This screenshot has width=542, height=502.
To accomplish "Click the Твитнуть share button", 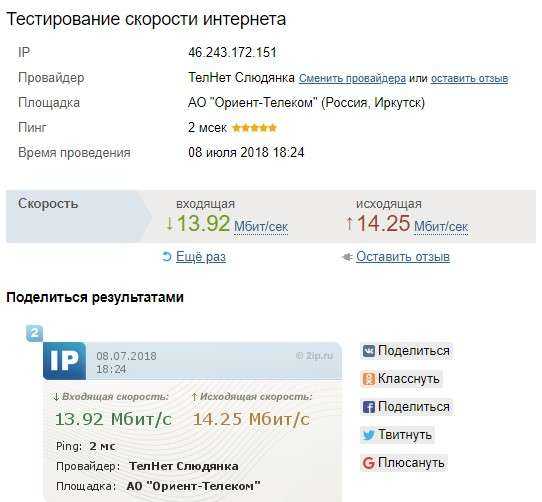I will pyautogui.click(x=397, y=435).
